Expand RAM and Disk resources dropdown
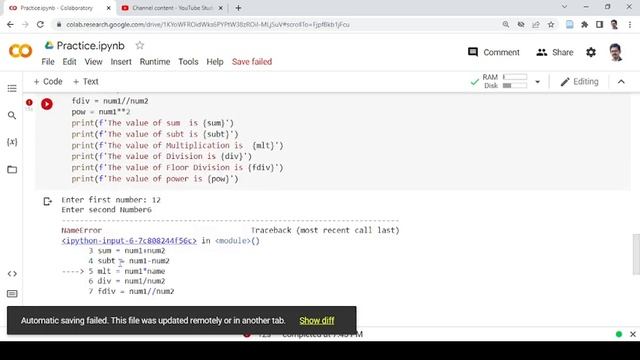 click(538, 82)
